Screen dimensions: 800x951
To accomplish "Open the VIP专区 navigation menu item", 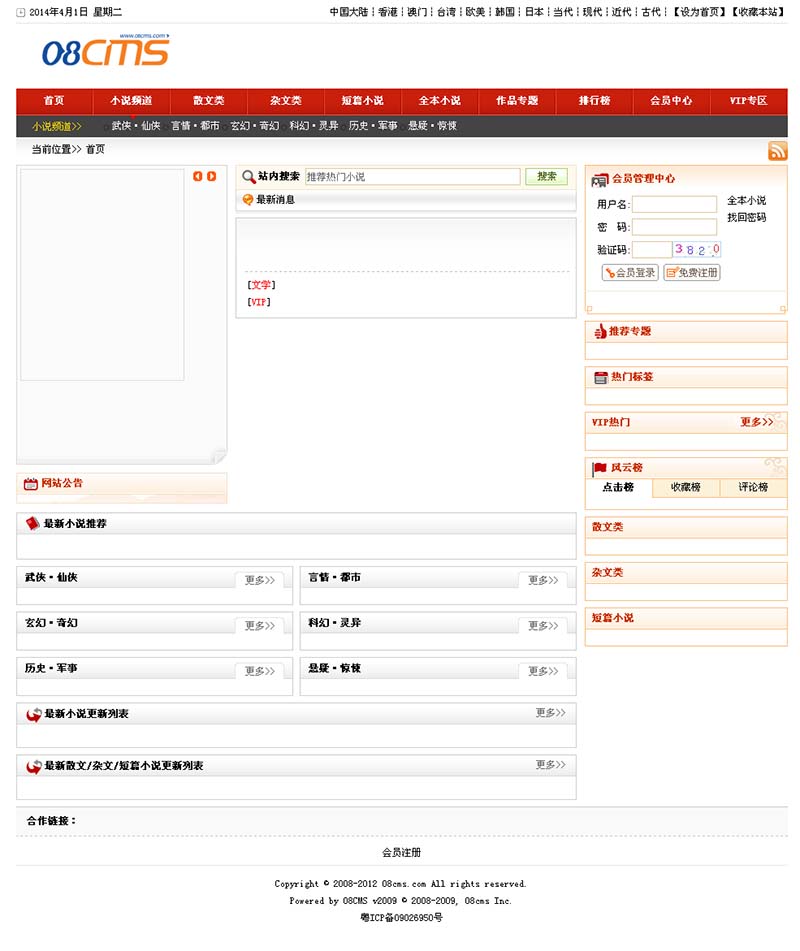I will click(748, 101).
